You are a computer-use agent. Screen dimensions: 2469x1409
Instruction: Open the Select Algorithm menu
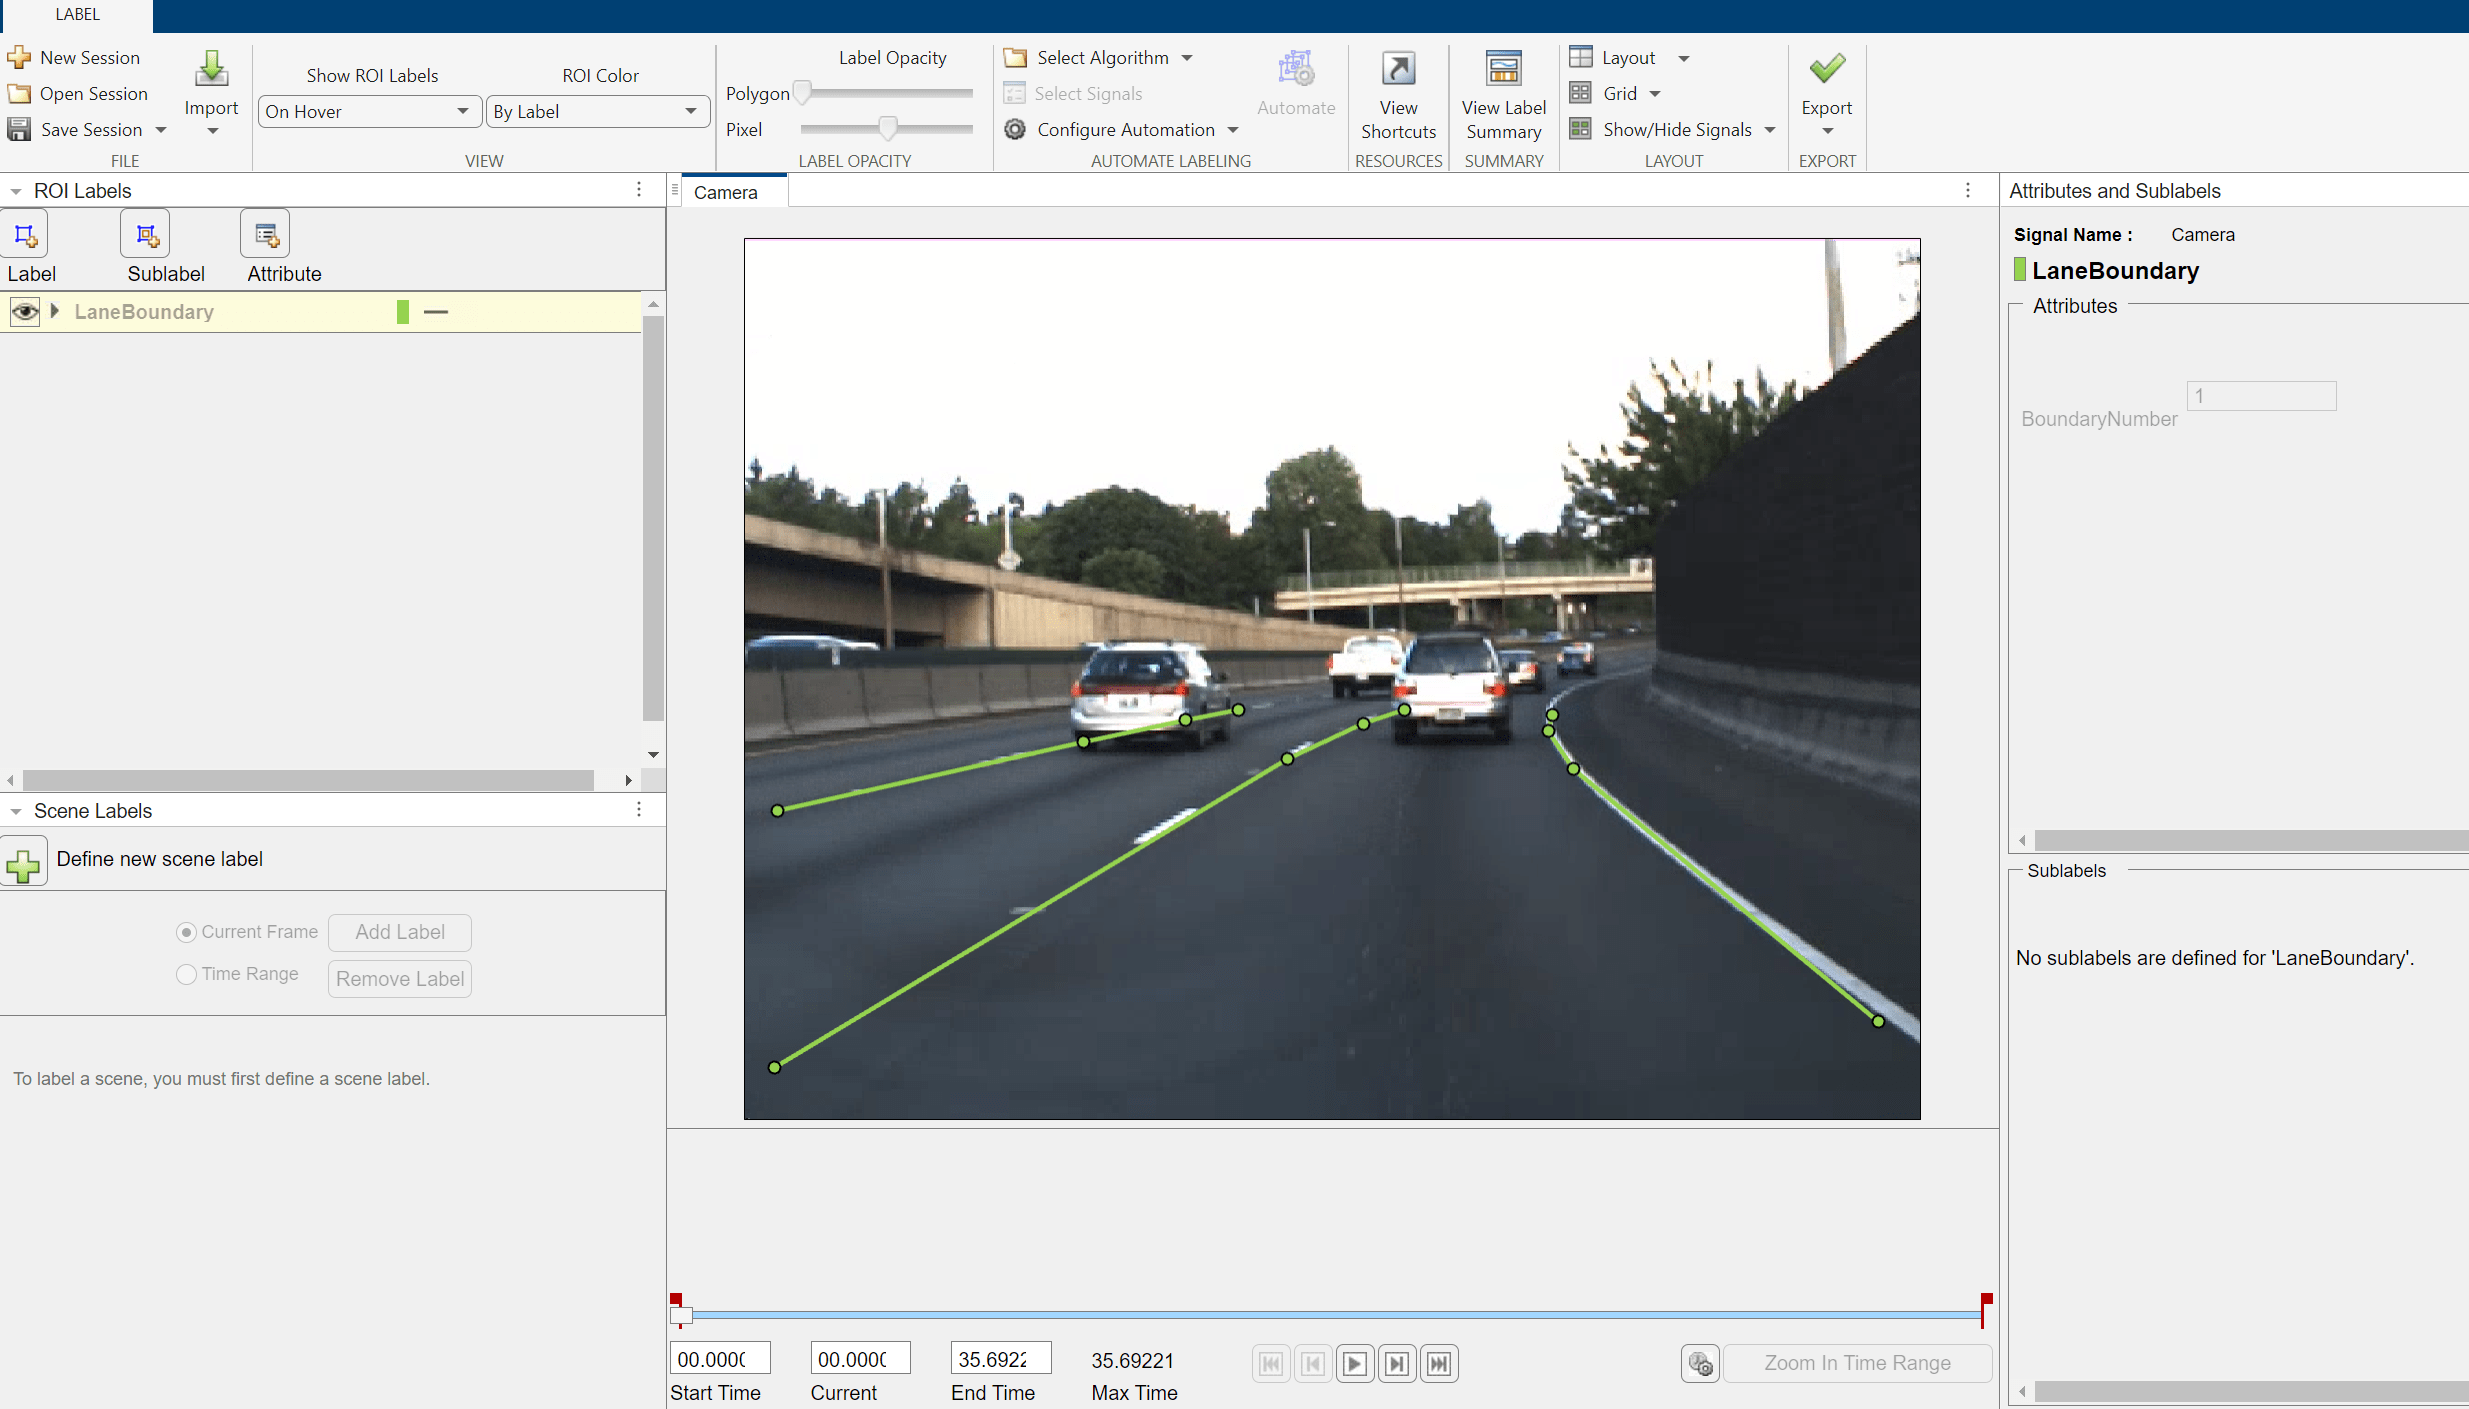pyautogui.click(x=1100, y=58)
